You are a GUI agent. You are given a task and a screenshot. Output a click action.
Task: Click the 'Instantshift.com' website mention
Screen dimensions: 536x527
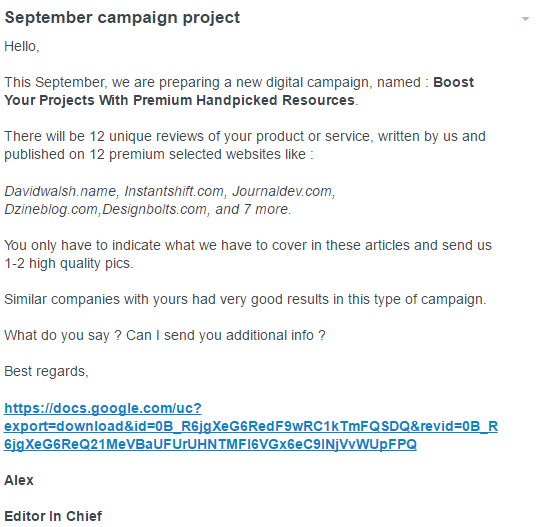(174, 191)
